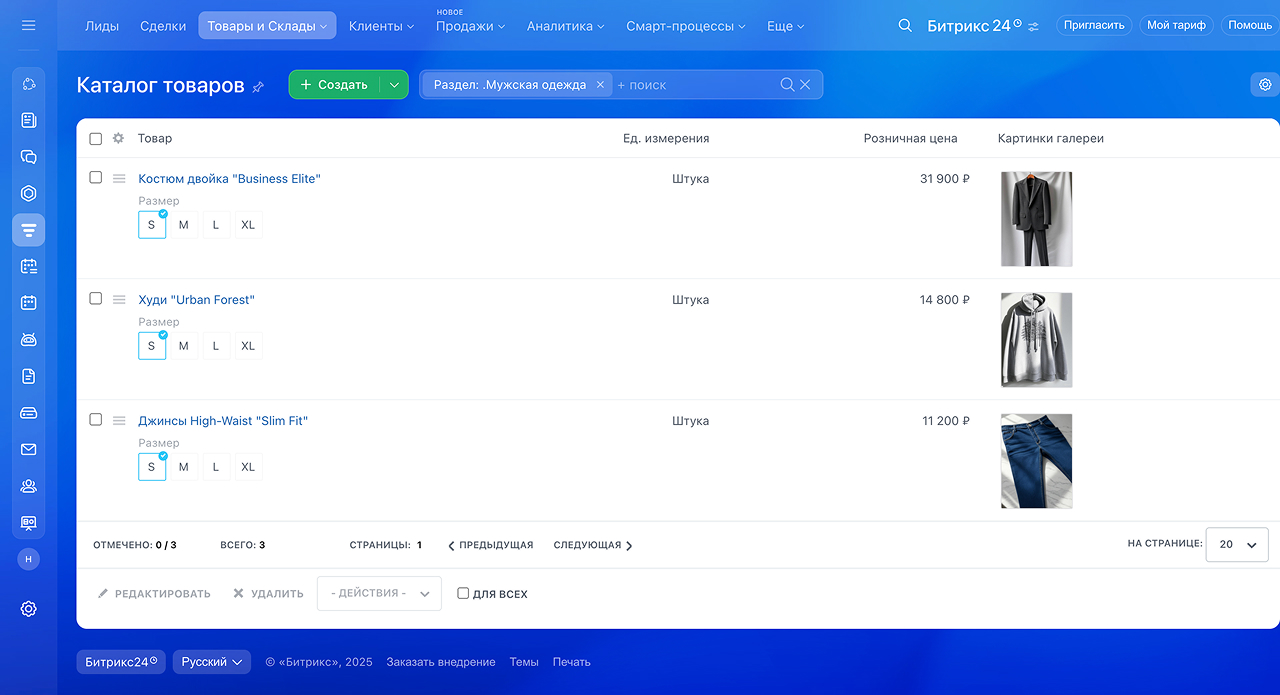Switch to the Сделки tab
This screenshot has width=1280, height=695.
click(163, 26)
